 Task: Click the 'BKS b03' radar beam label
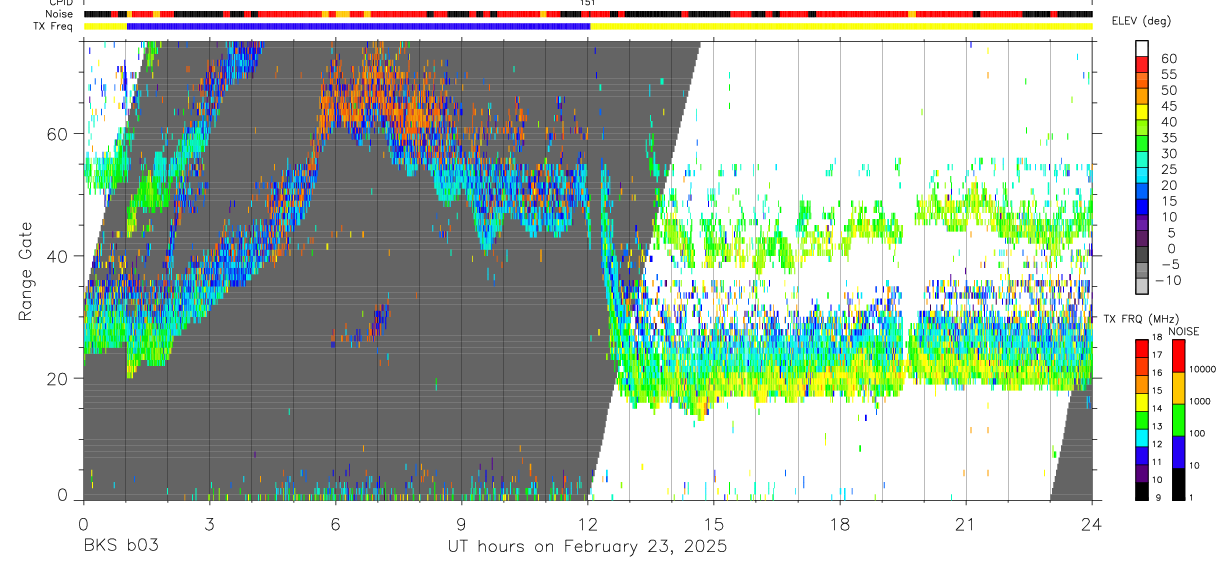[120, 546]
